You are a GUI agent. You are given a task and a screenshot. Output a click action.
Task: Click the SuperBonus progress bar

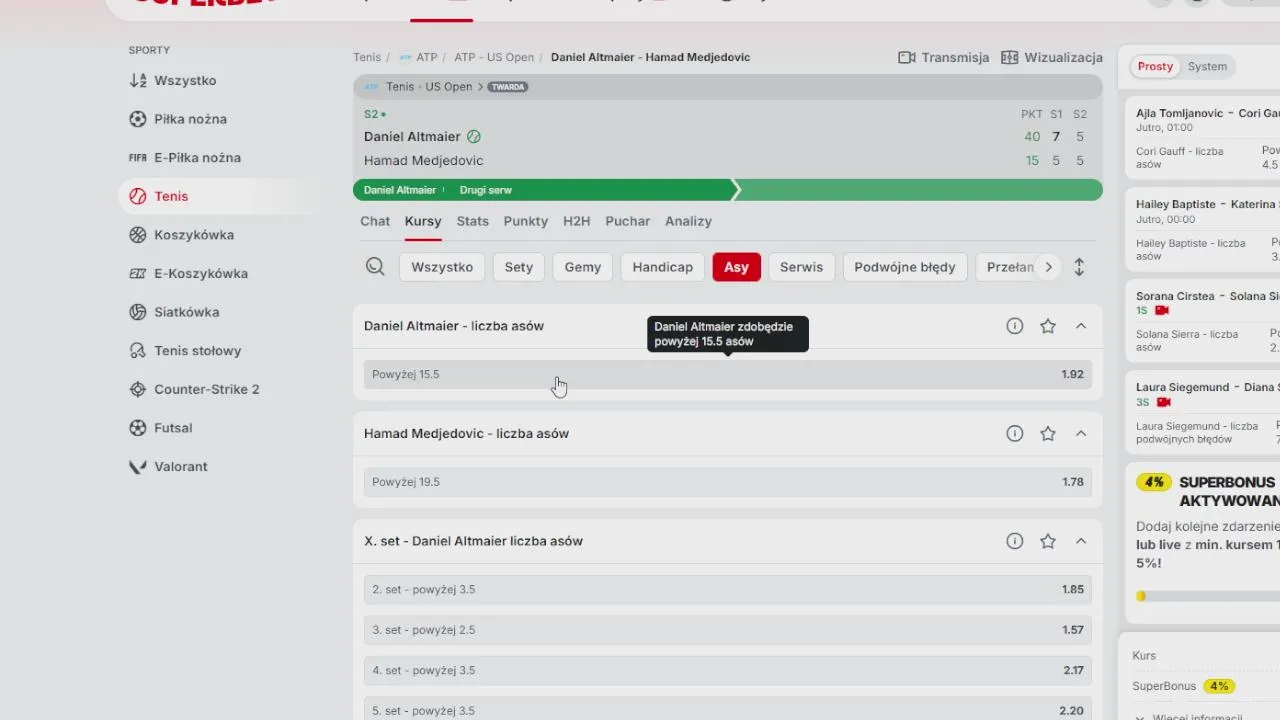click(x=1208, y=596)
